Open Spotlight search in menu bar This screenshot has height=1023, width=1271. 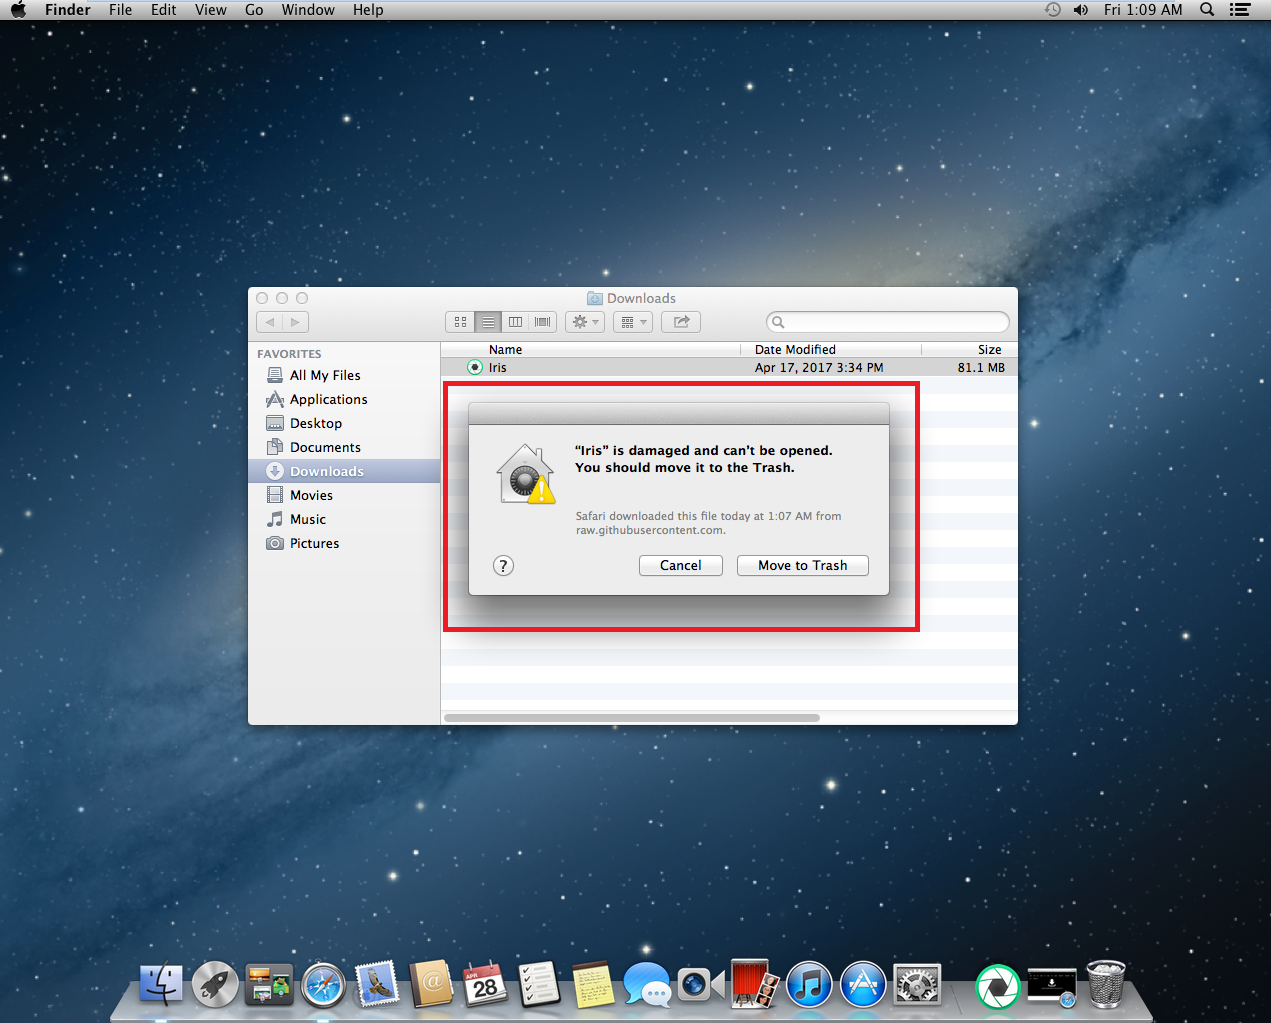click(1207, 10)
